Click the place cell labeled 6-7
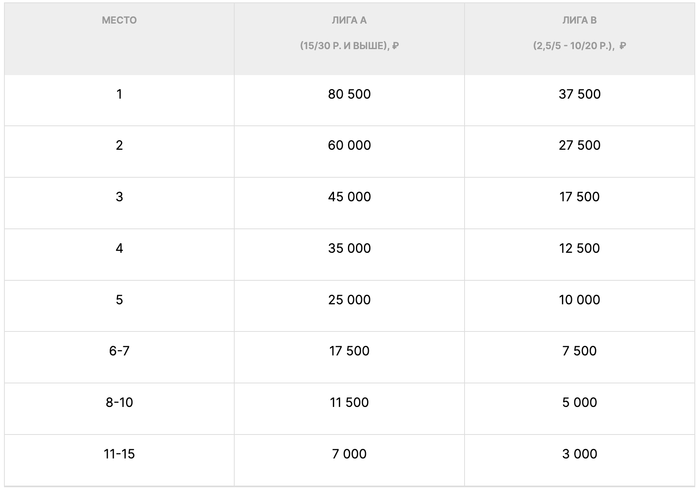700x492 pixels. click(119, 351)
